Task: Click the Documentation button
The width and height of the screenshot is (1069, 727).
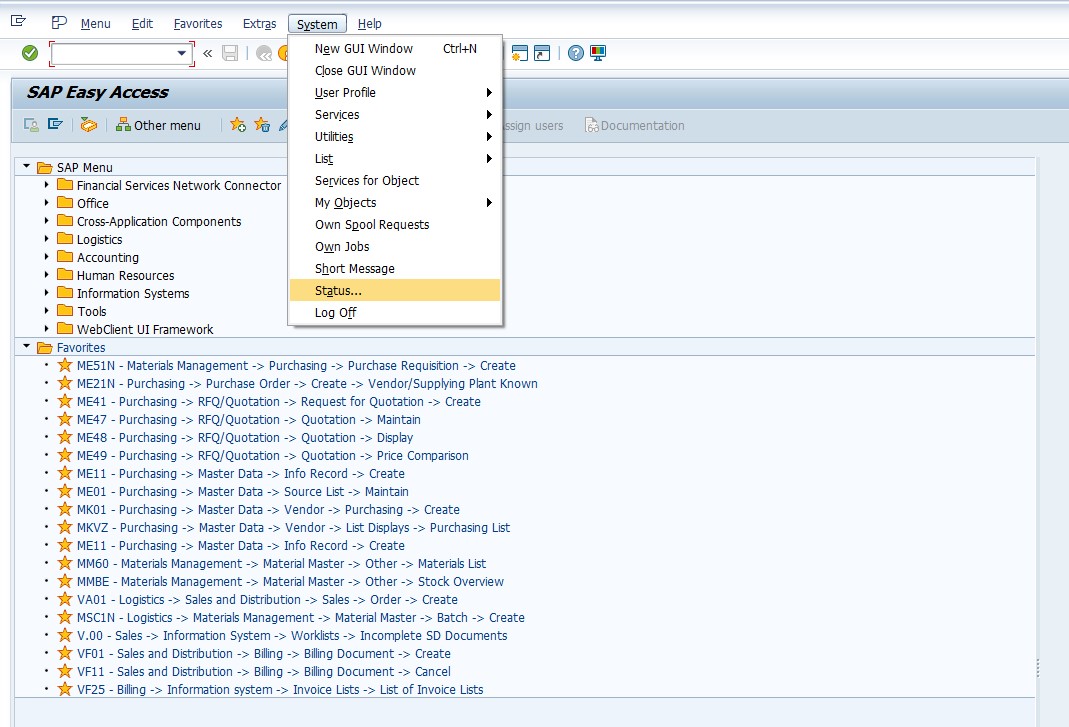Action: pos(635,125)
